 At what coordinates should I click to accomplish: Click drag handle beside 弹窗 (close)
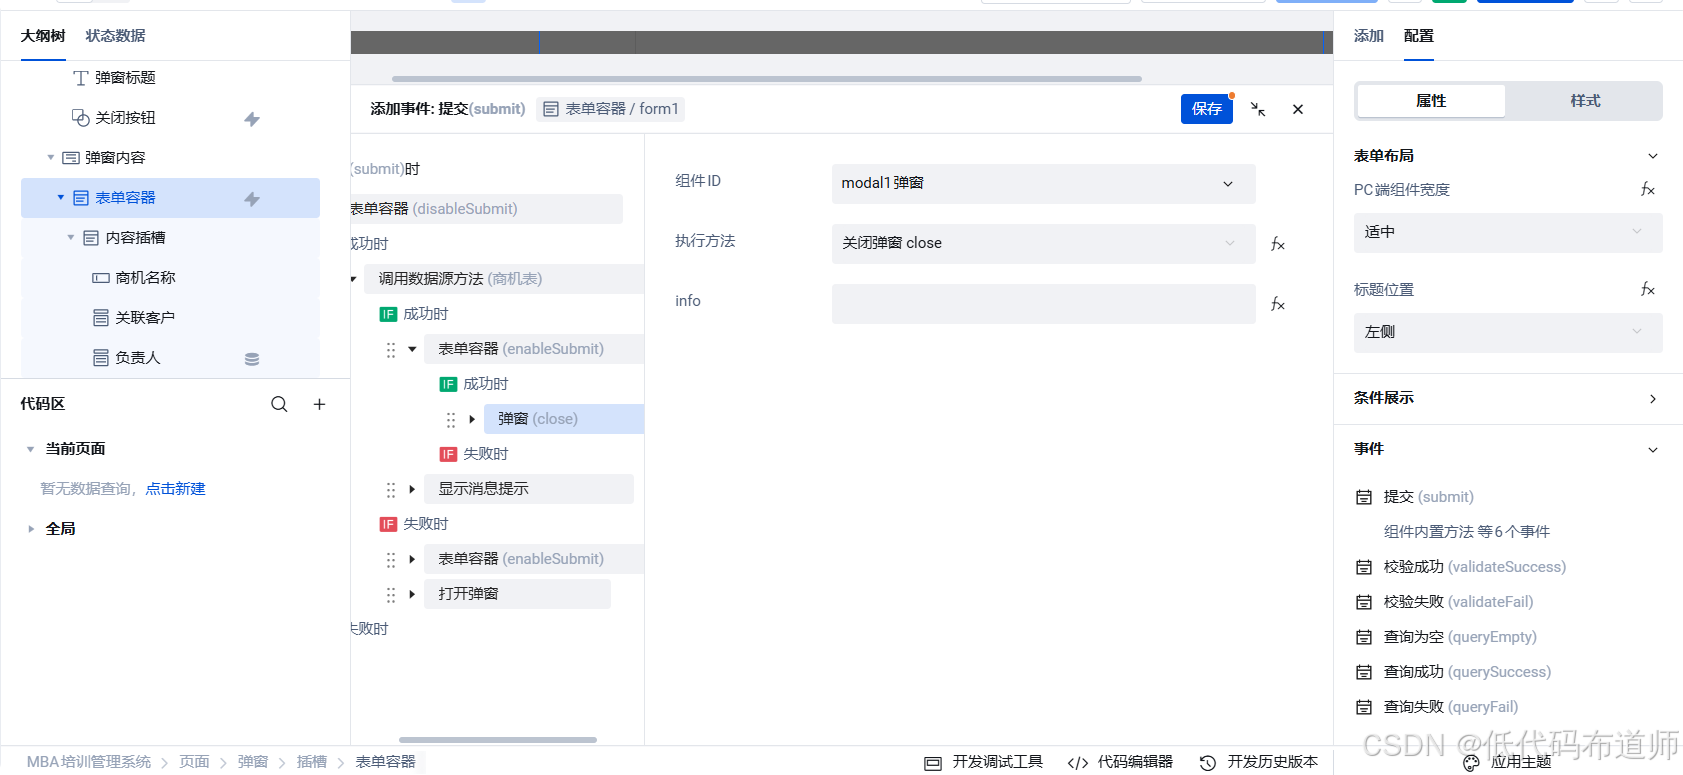coord(451,420)
